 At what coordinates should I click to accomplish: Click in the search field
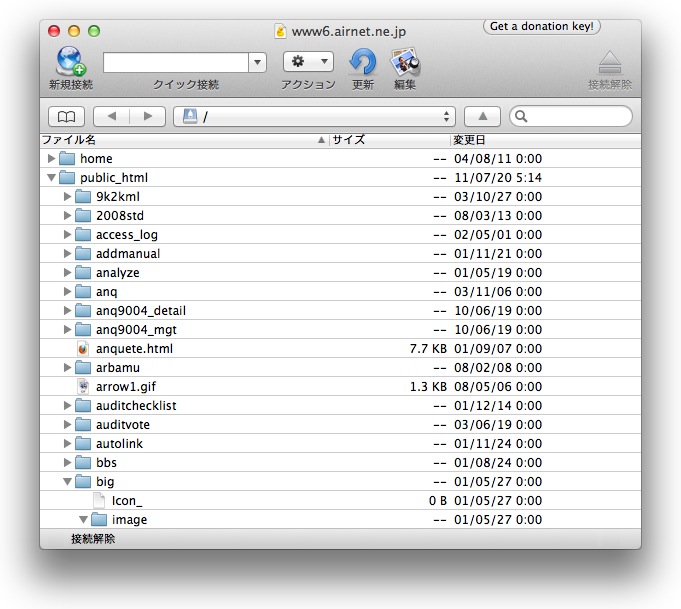(571, 116)
